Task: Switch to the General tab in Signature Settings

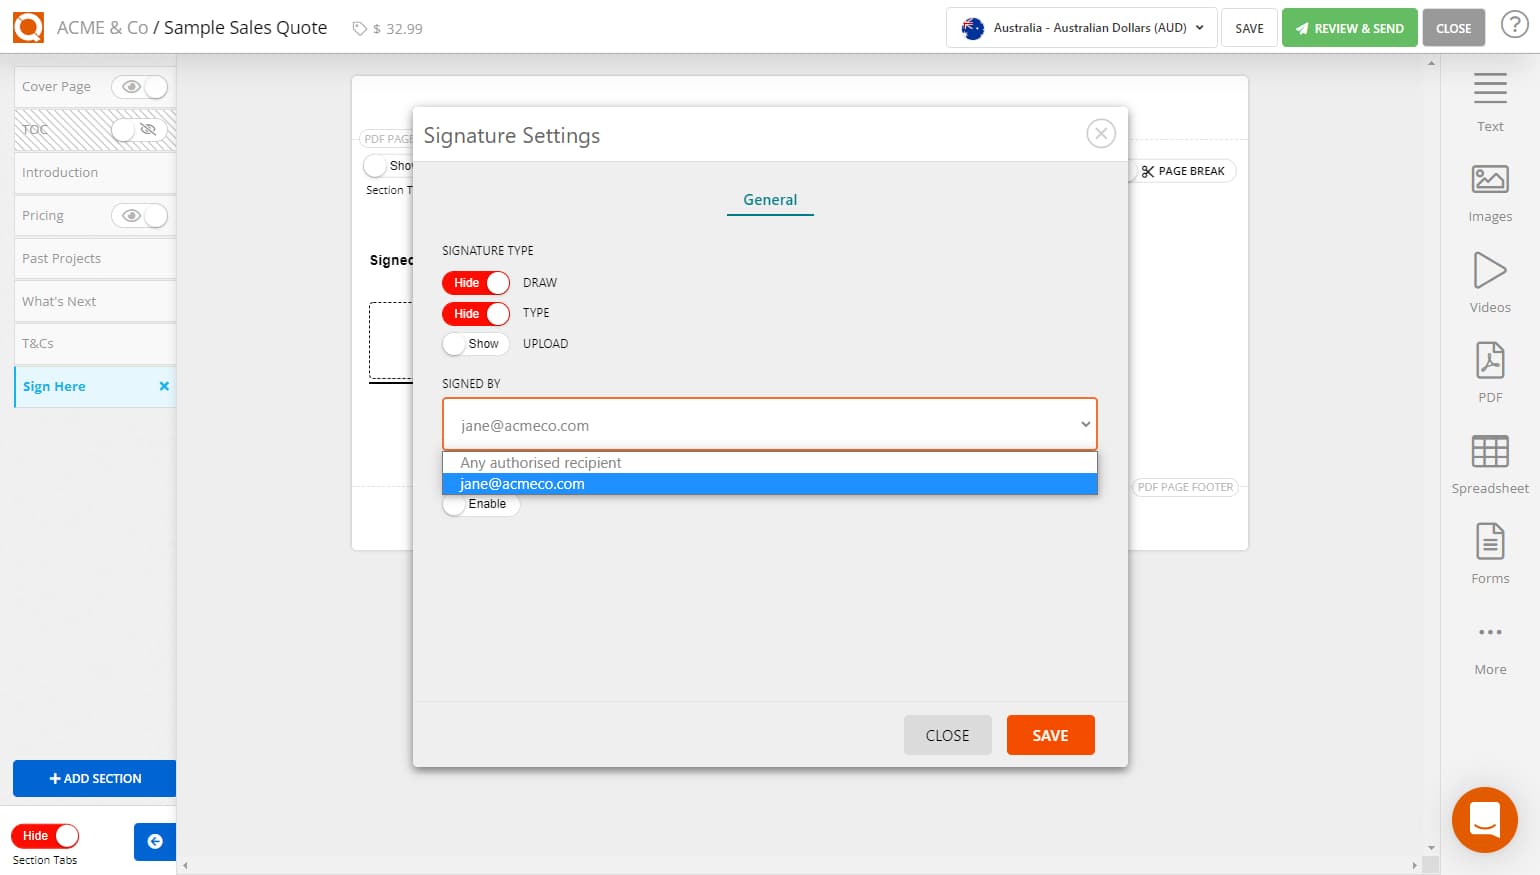Action: tap(769, 200)
